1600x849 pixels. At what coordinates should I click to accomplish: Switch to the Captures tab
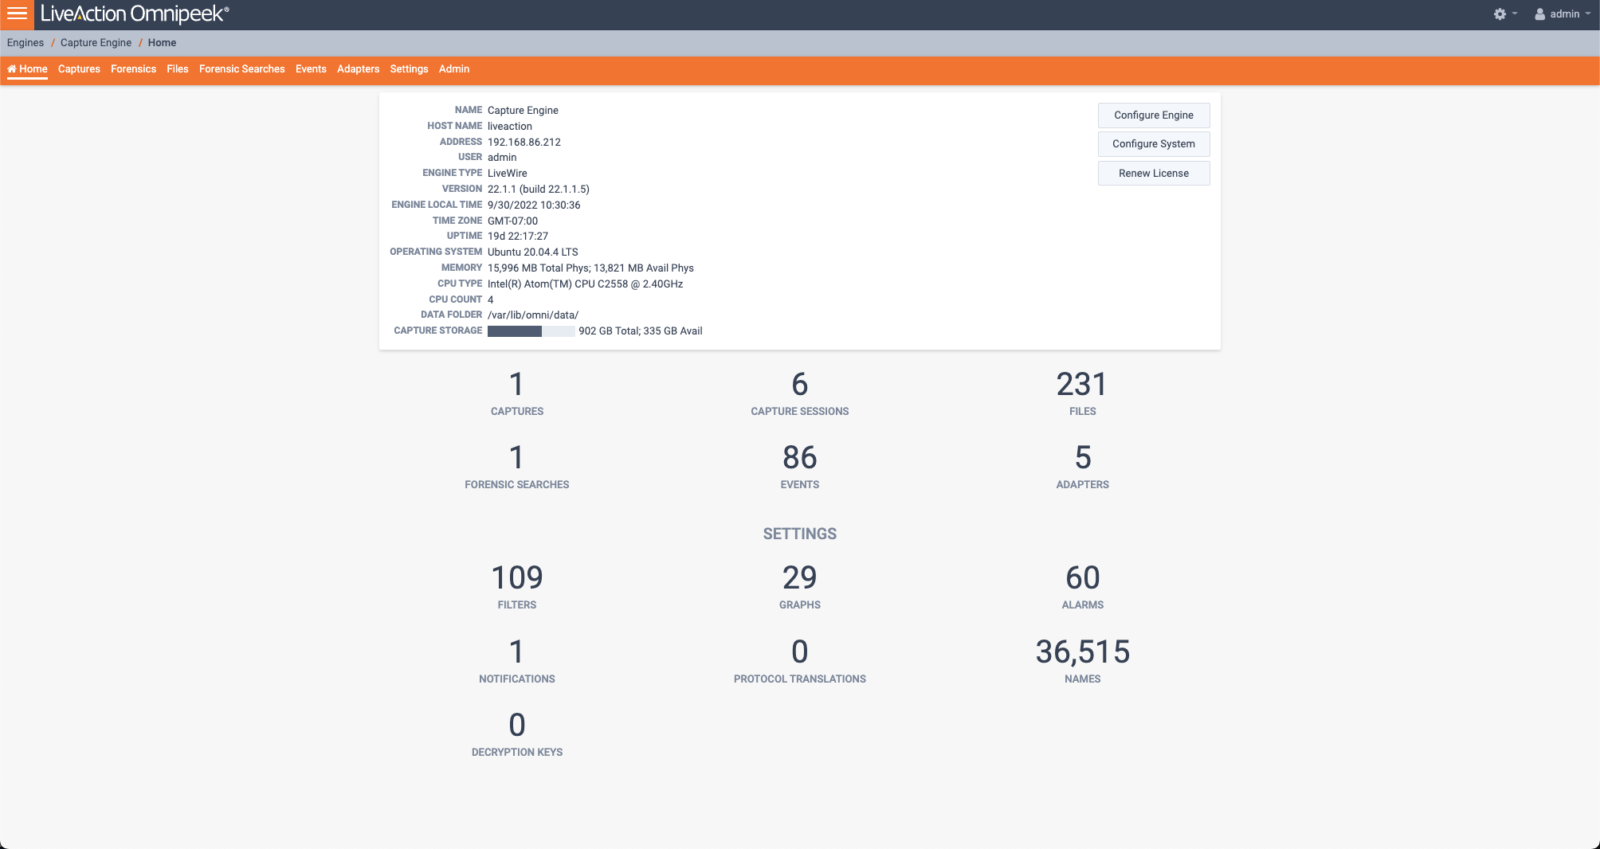79,69
